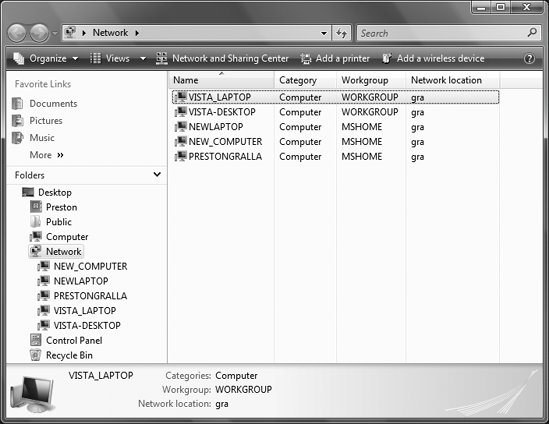Collapse the Folders pane chevron

[x=157, y=174]
